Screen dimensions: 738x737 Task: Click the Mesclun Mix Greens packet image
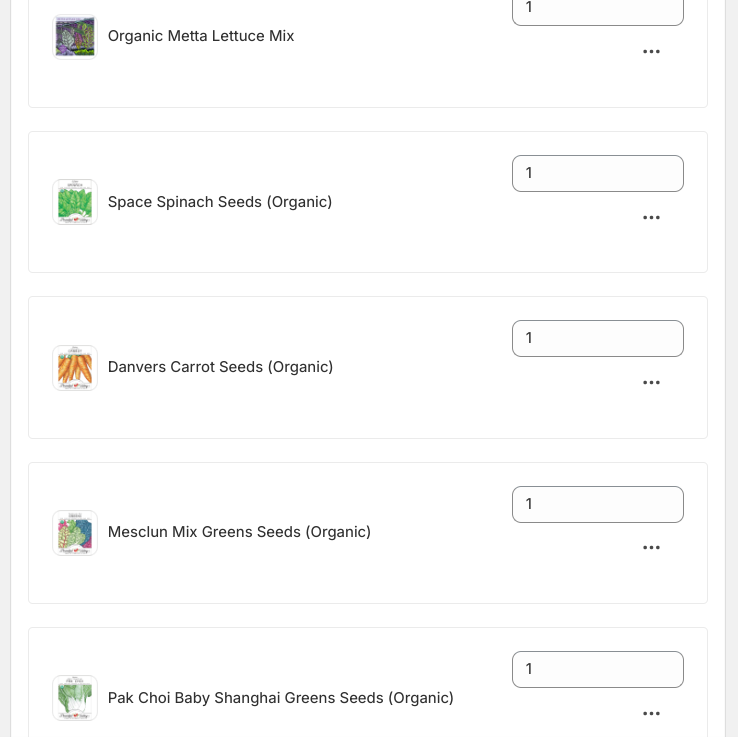[x=75, y=533]
